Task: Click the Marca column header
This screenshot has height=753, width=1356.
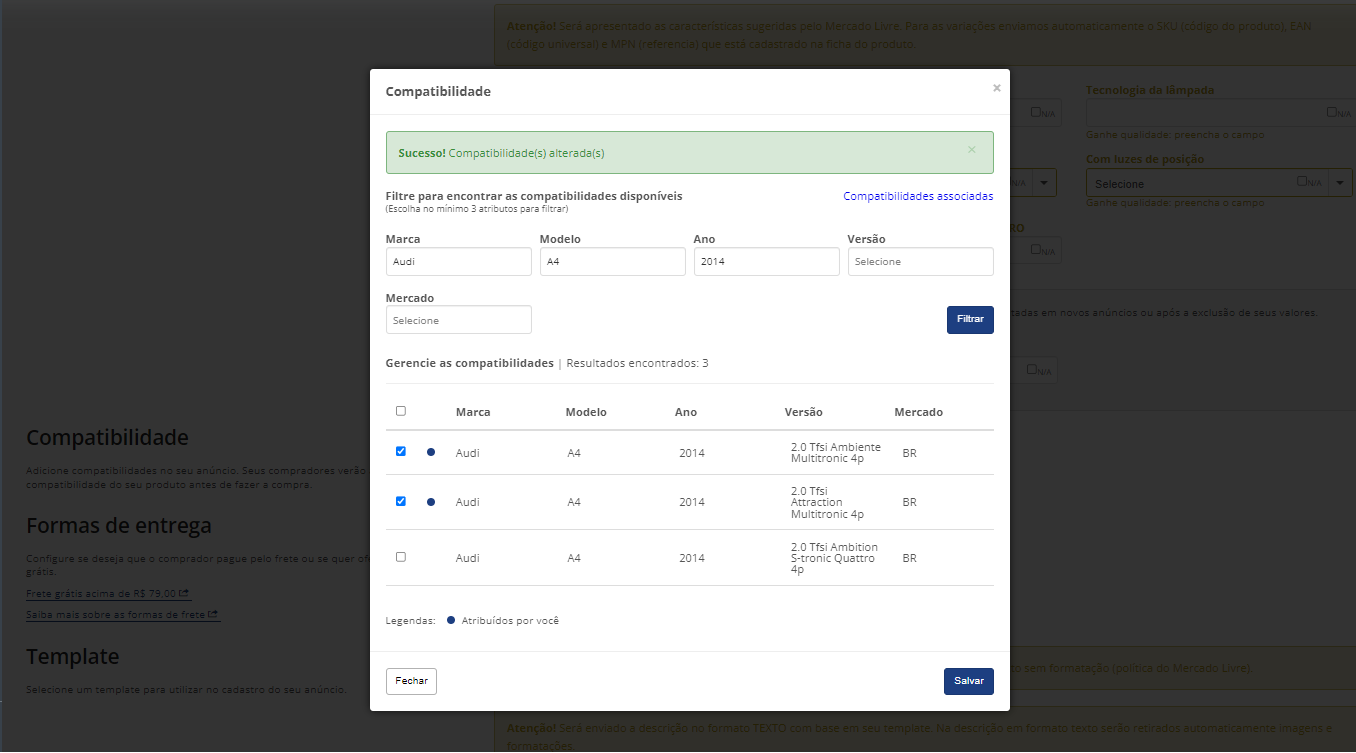Action: pyautogui.click(x=473, y=412)
